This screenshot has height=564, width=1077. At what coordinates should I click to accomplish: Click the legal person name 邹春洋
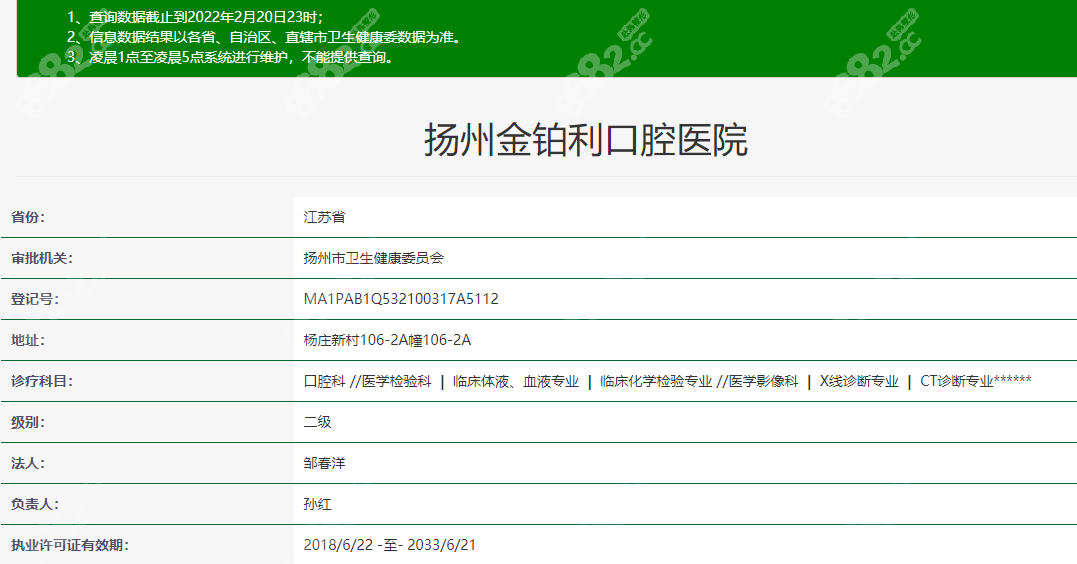(324, 464)
